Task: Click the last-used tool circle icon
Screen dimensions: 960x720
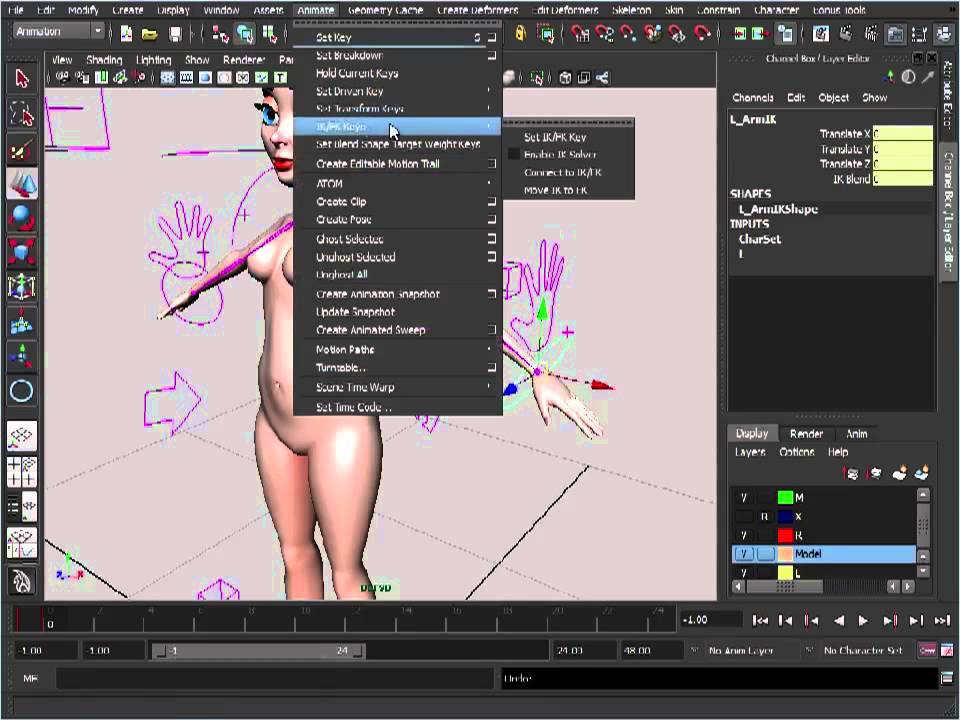Action: click(x=22, y=391)
